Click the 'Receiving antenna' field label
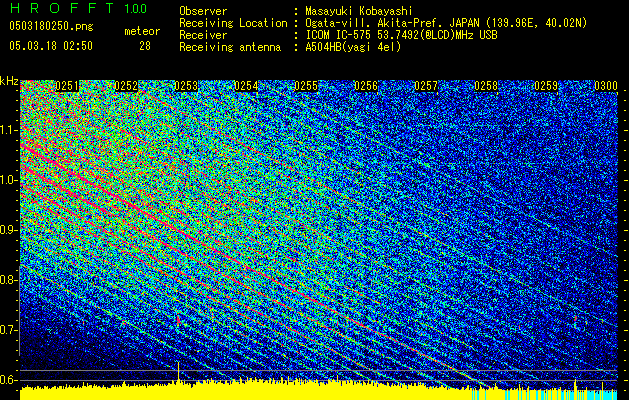The height and width of the screenshot is (400, 629). click(230, 47)
